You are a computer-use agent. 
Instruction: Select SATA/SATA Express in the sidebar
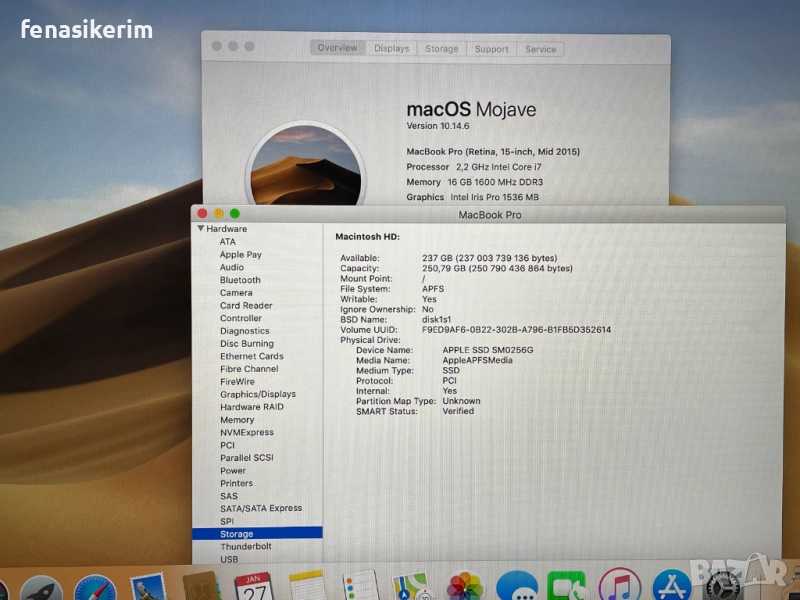point(260,508)
